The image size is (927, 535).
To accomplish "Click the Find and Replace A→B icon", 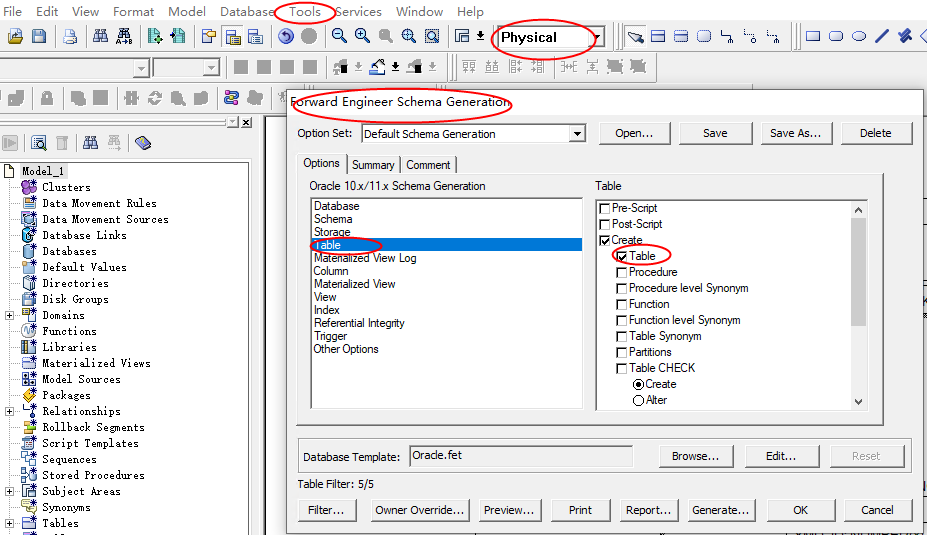I will point(124,37).
